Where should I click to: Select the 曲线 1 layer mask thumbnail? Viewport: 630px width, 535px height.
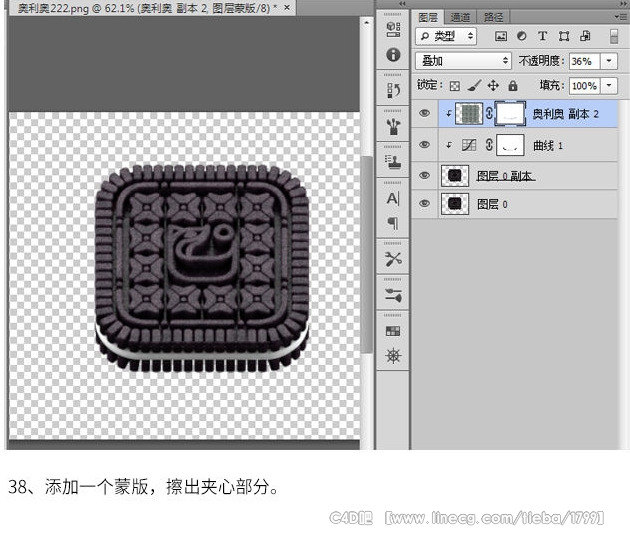click(x=510, y=145)
